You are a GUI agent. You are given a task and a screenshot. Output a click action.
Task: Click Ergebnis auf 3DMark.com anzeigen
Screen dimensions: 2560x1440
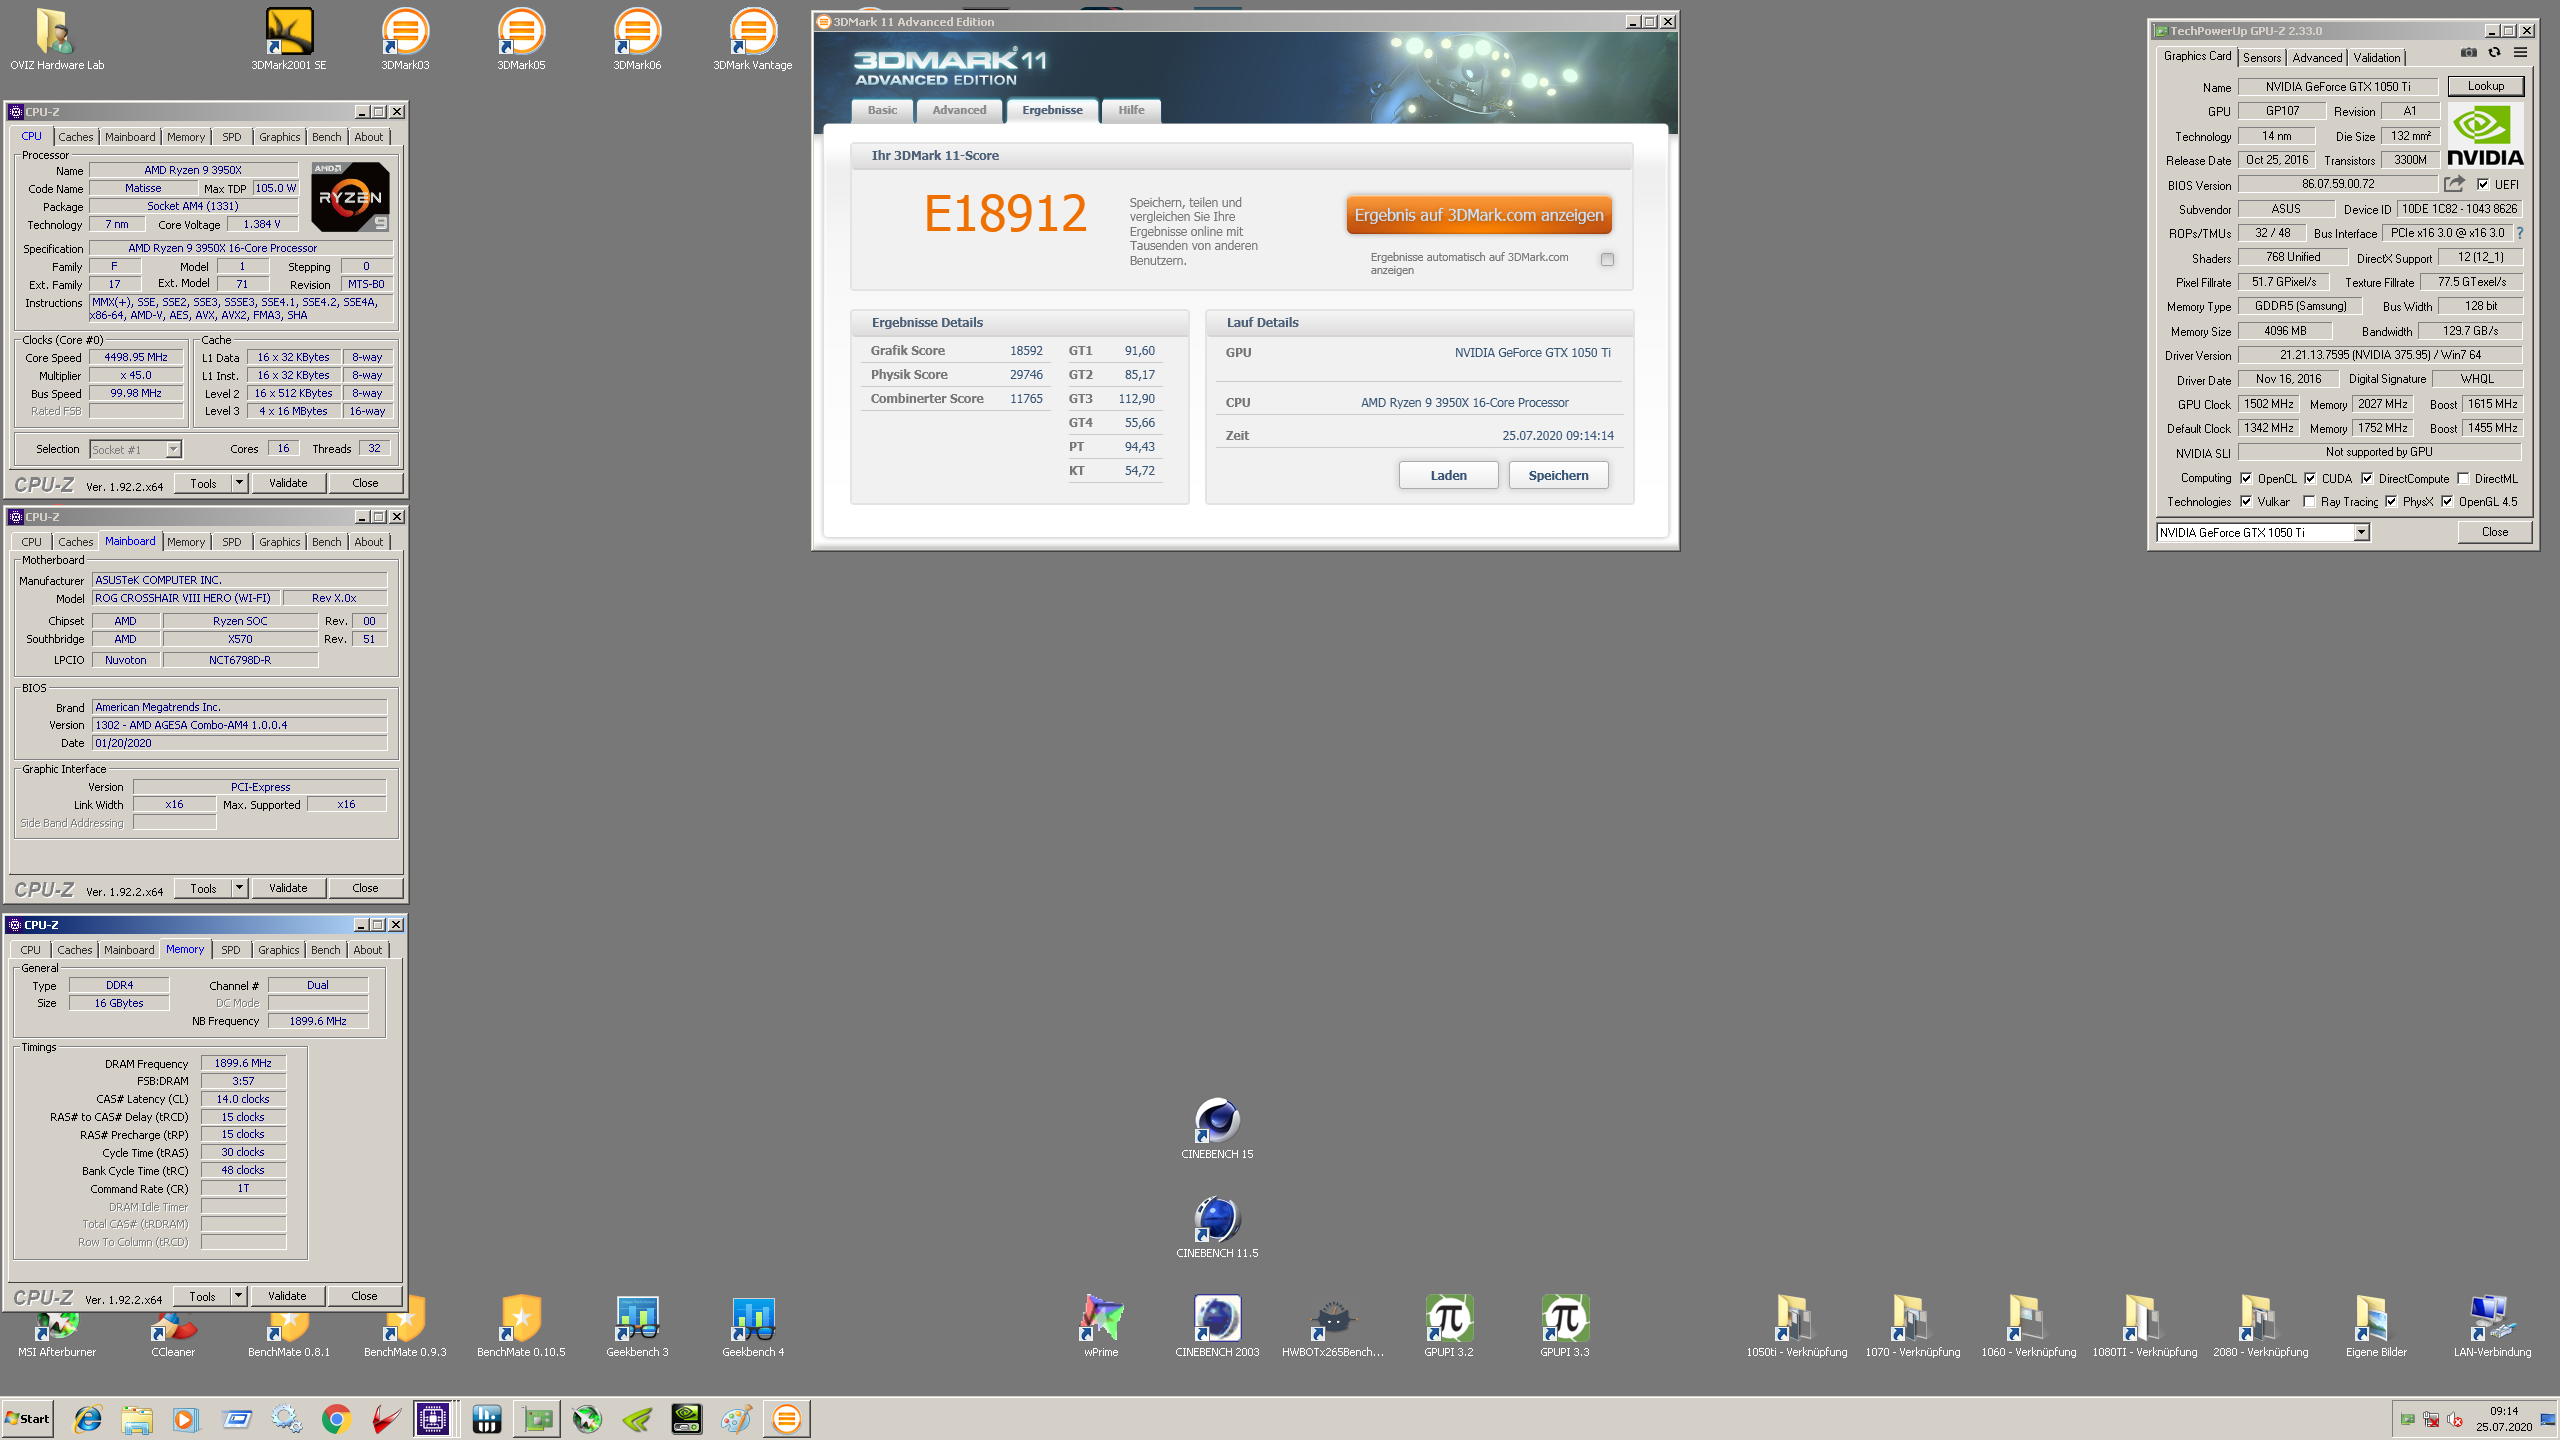tap(1479, 215)
